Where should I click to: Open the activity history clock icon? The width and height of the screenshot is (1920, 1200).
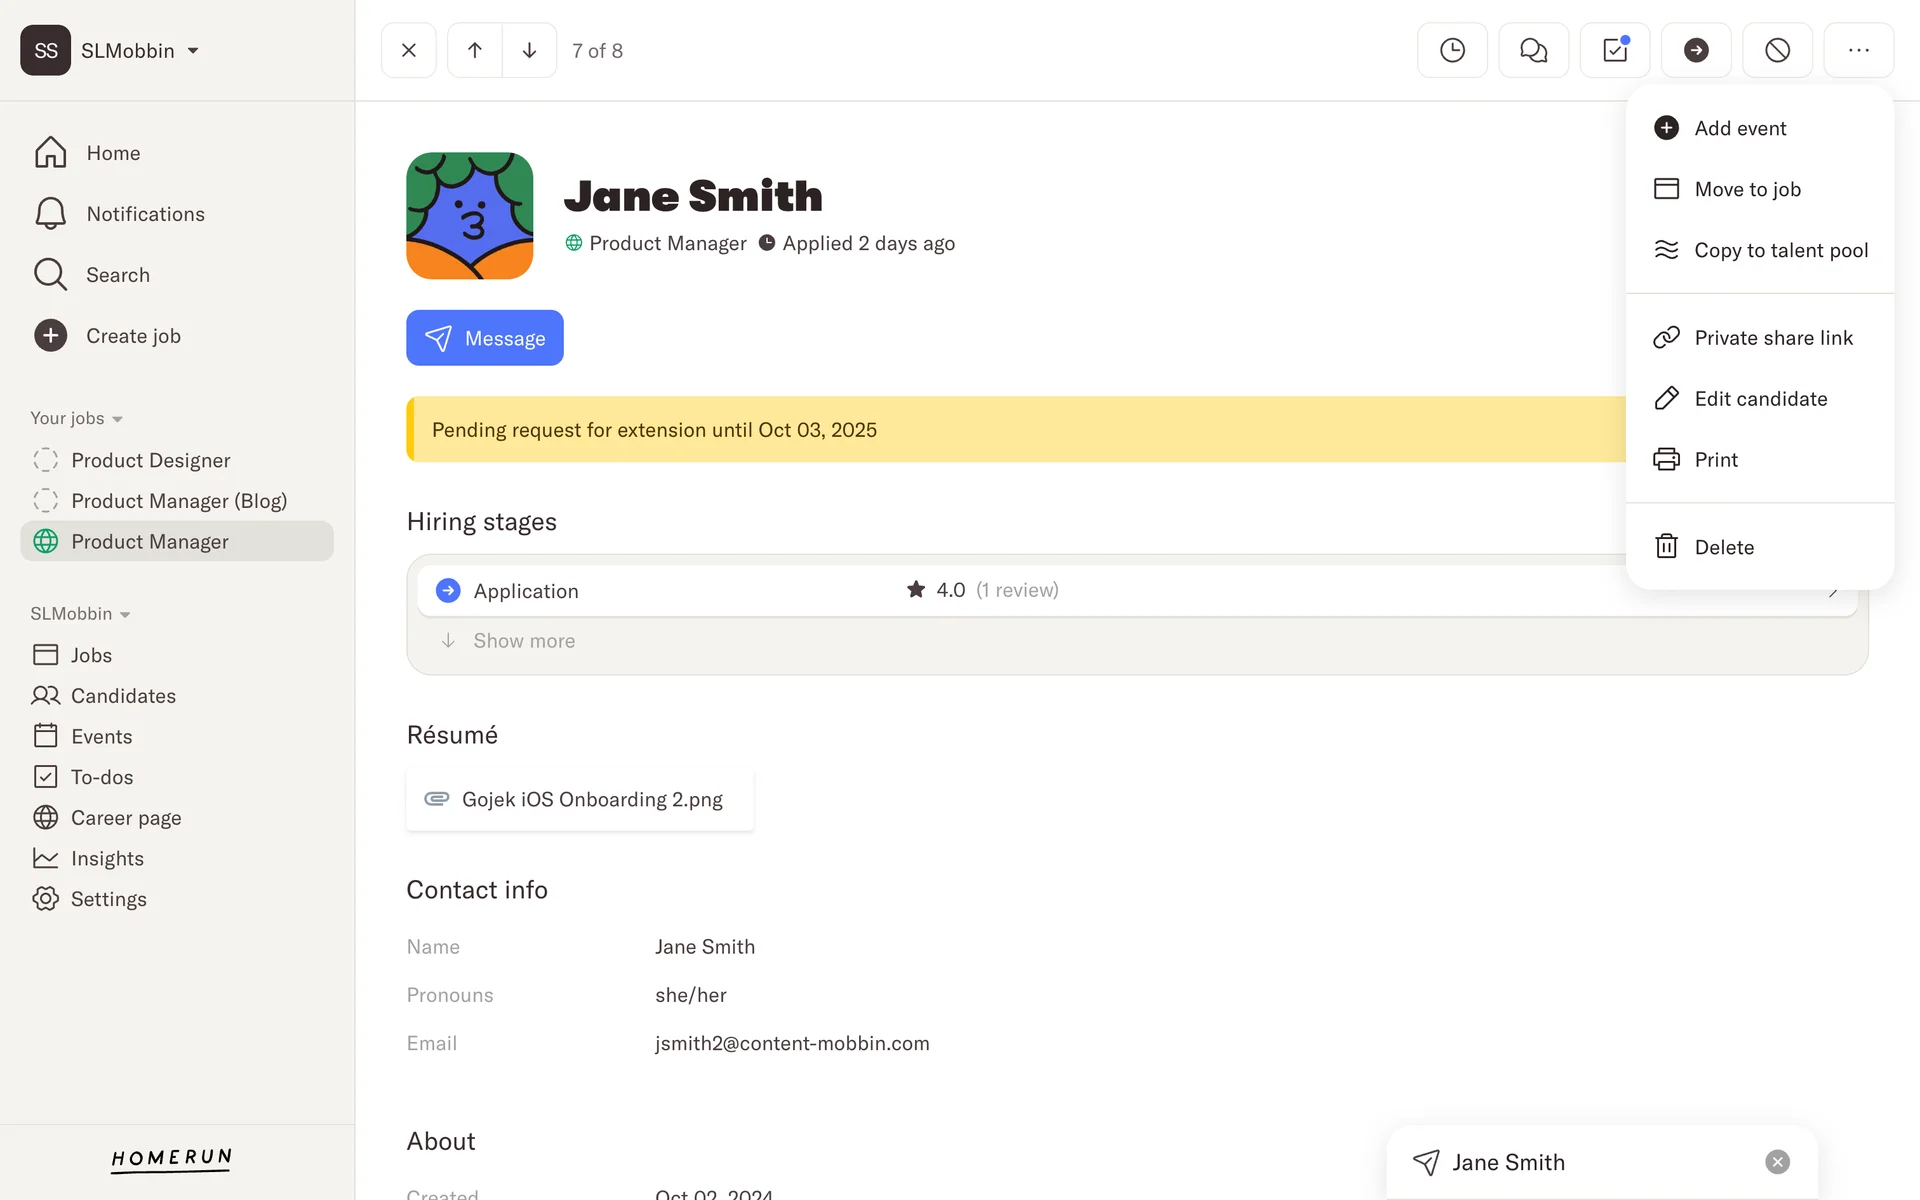point(1452,50)
